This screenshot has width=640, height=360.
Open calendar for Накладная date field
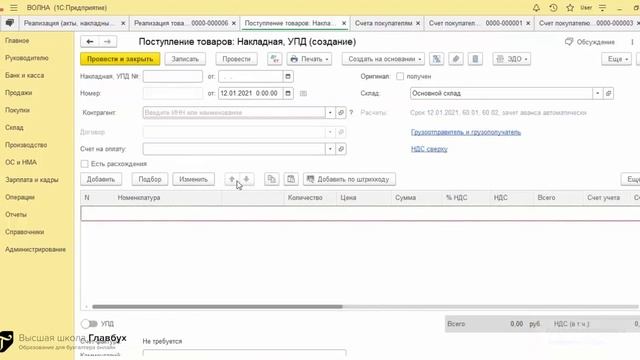coord(288,76)
